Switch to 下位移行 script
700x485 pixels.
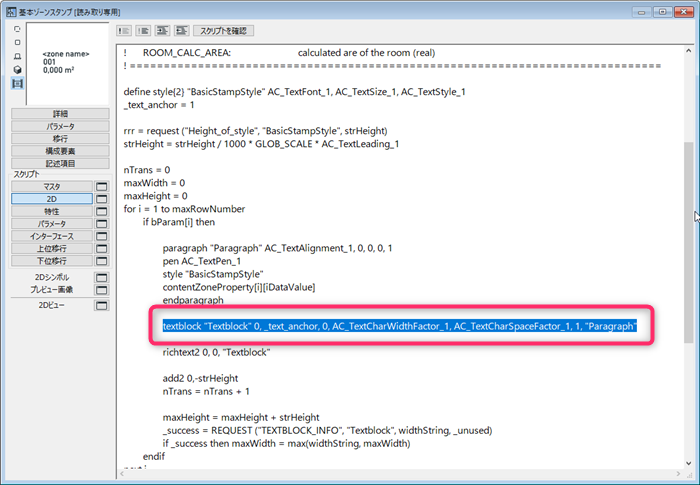click(52, 261)
